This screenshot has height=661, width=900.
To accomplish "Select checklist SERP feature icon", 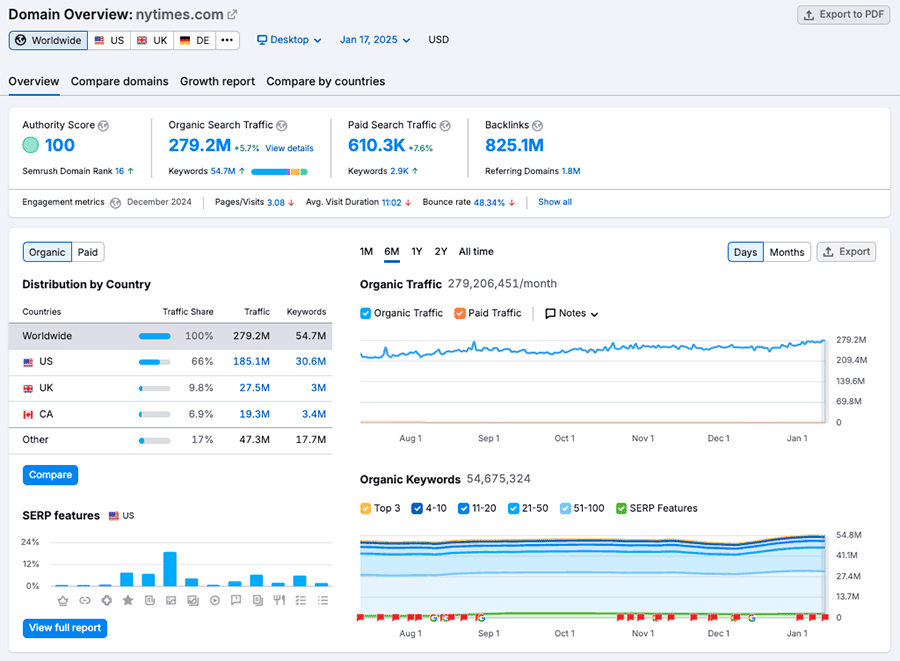I will pos(301,600).
